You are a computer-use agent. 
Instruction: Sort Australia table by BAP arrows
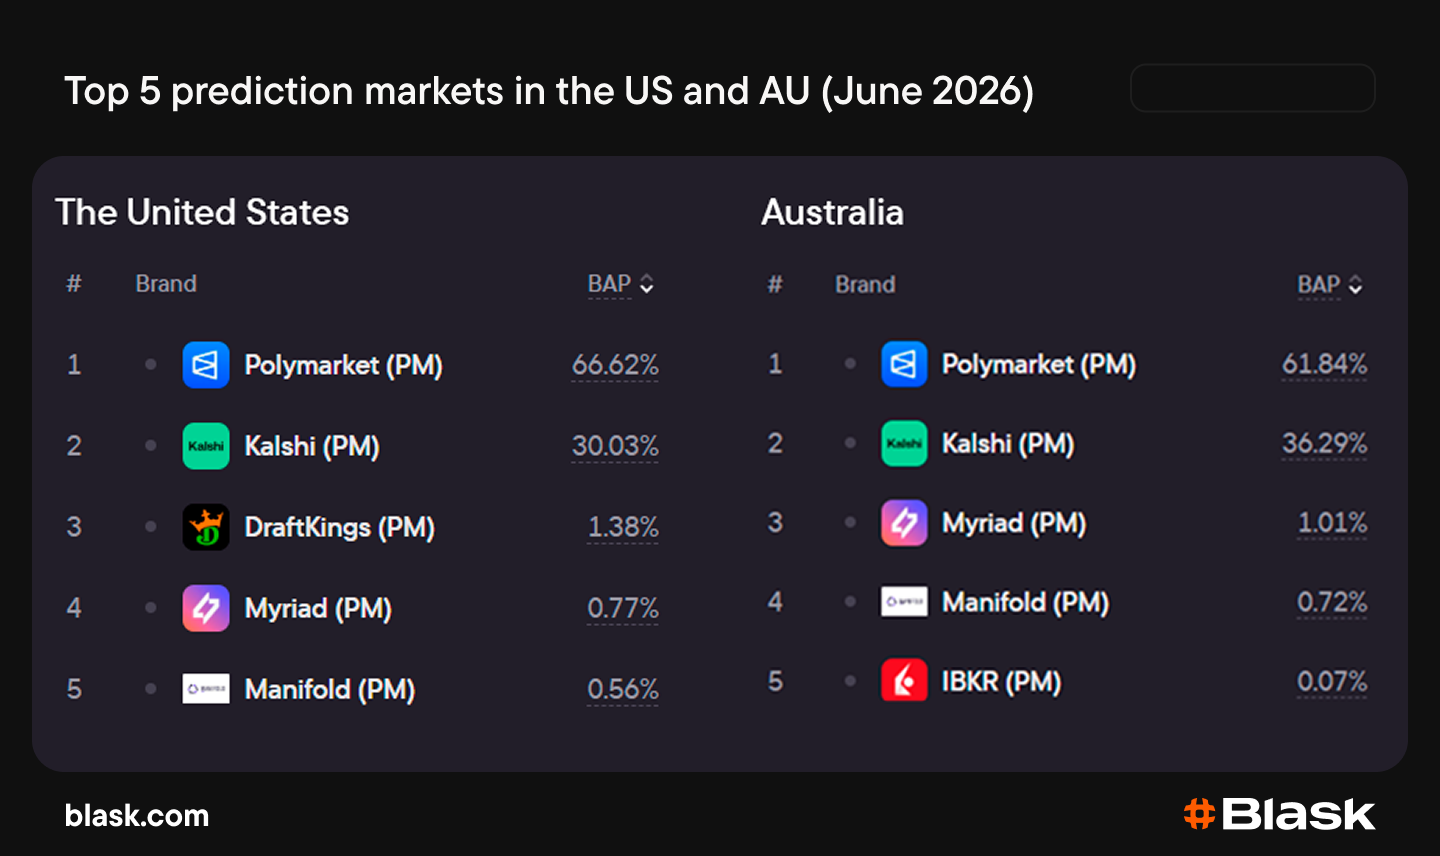1355,285
